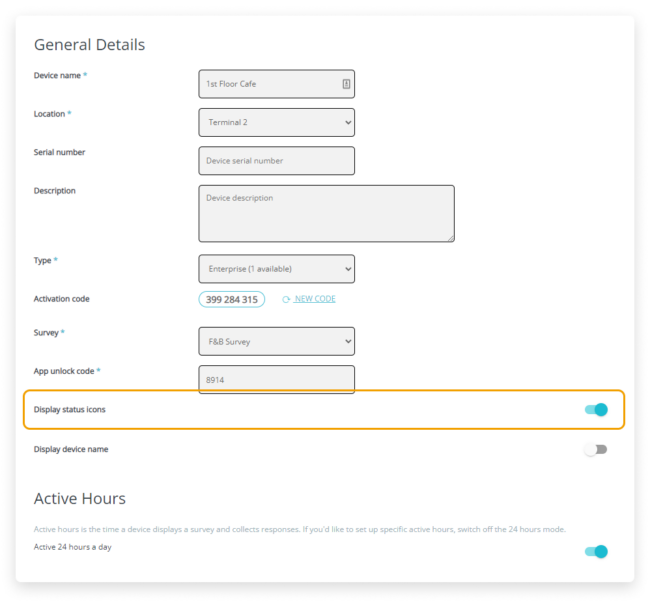650x603 pixels.
Task: Click the description textarea resize handle
Action: pos(451,238)
